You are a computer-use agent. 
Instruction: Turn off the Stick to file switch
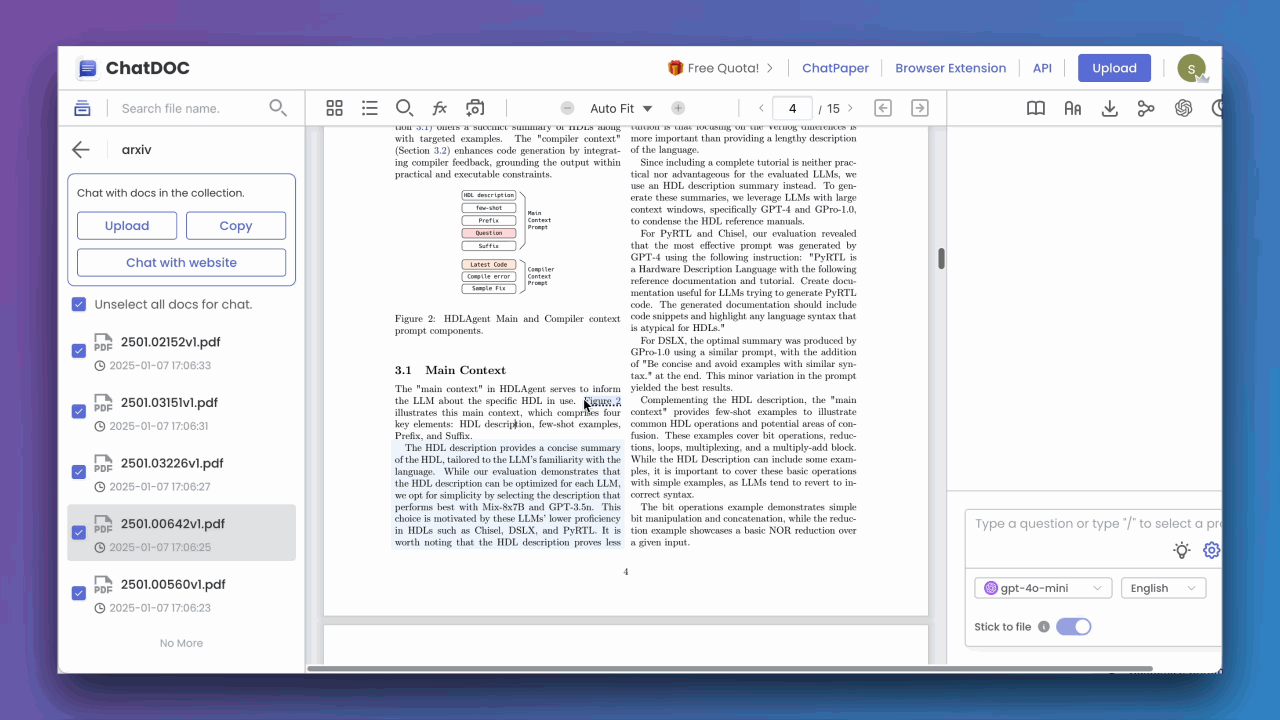1073,627
